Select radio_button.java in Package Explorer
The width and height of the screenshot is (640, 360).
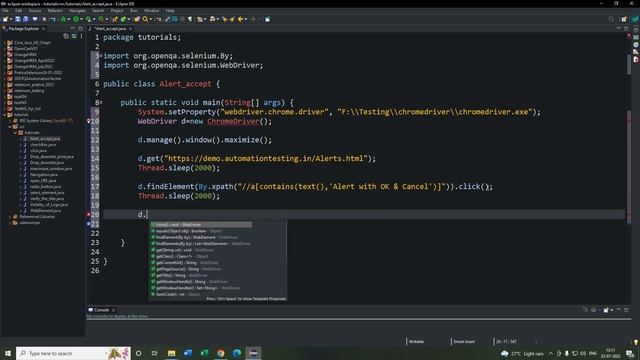(x=45, y=187)
